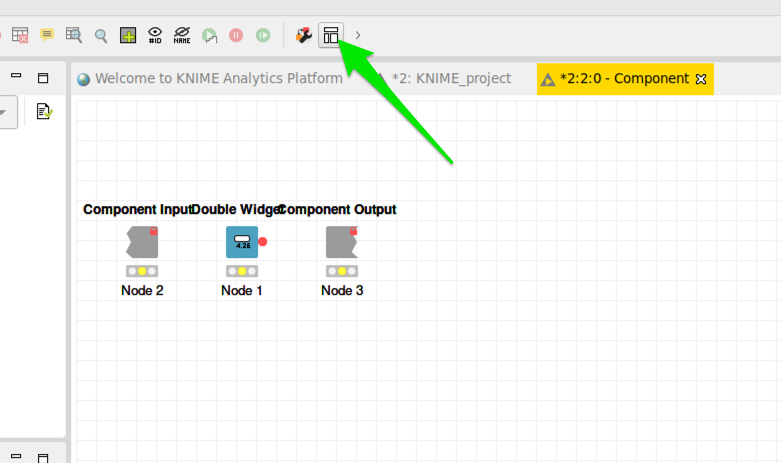
Task: Click the document with checkmark icon
Action: [x=44, y=112]
